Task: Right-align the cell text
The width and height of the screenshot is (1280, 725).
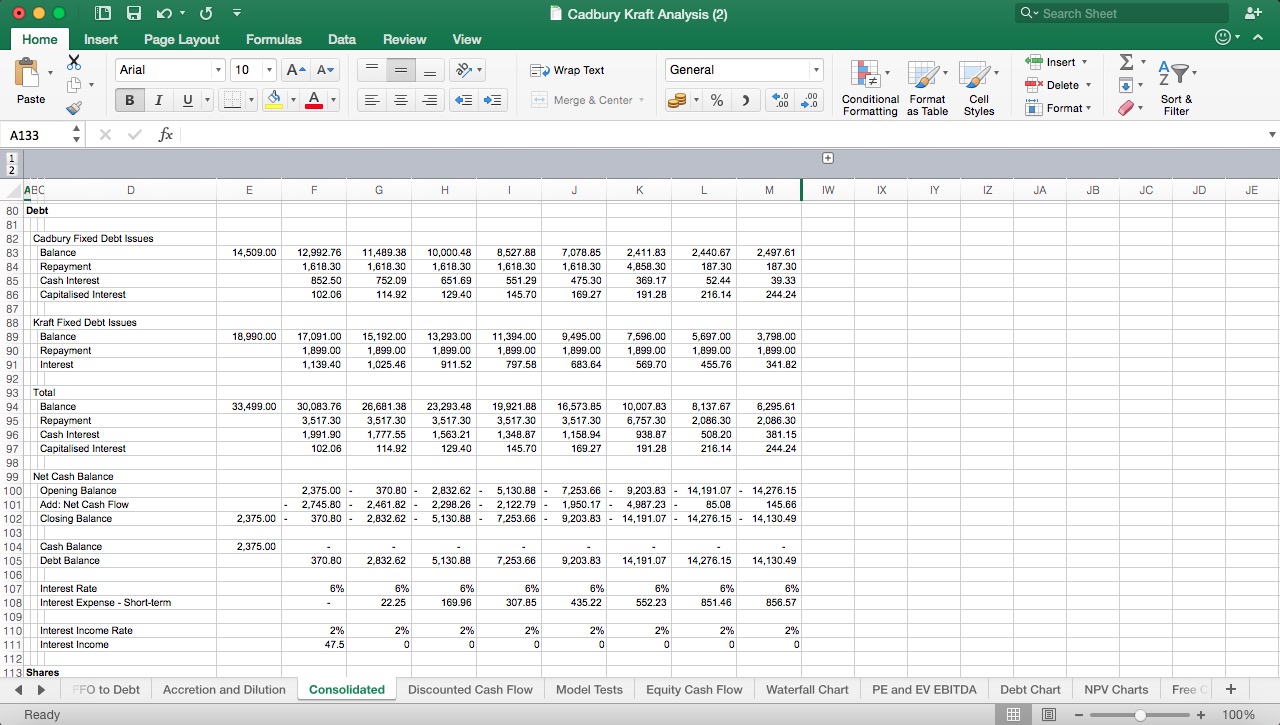Action: [430, 100]
